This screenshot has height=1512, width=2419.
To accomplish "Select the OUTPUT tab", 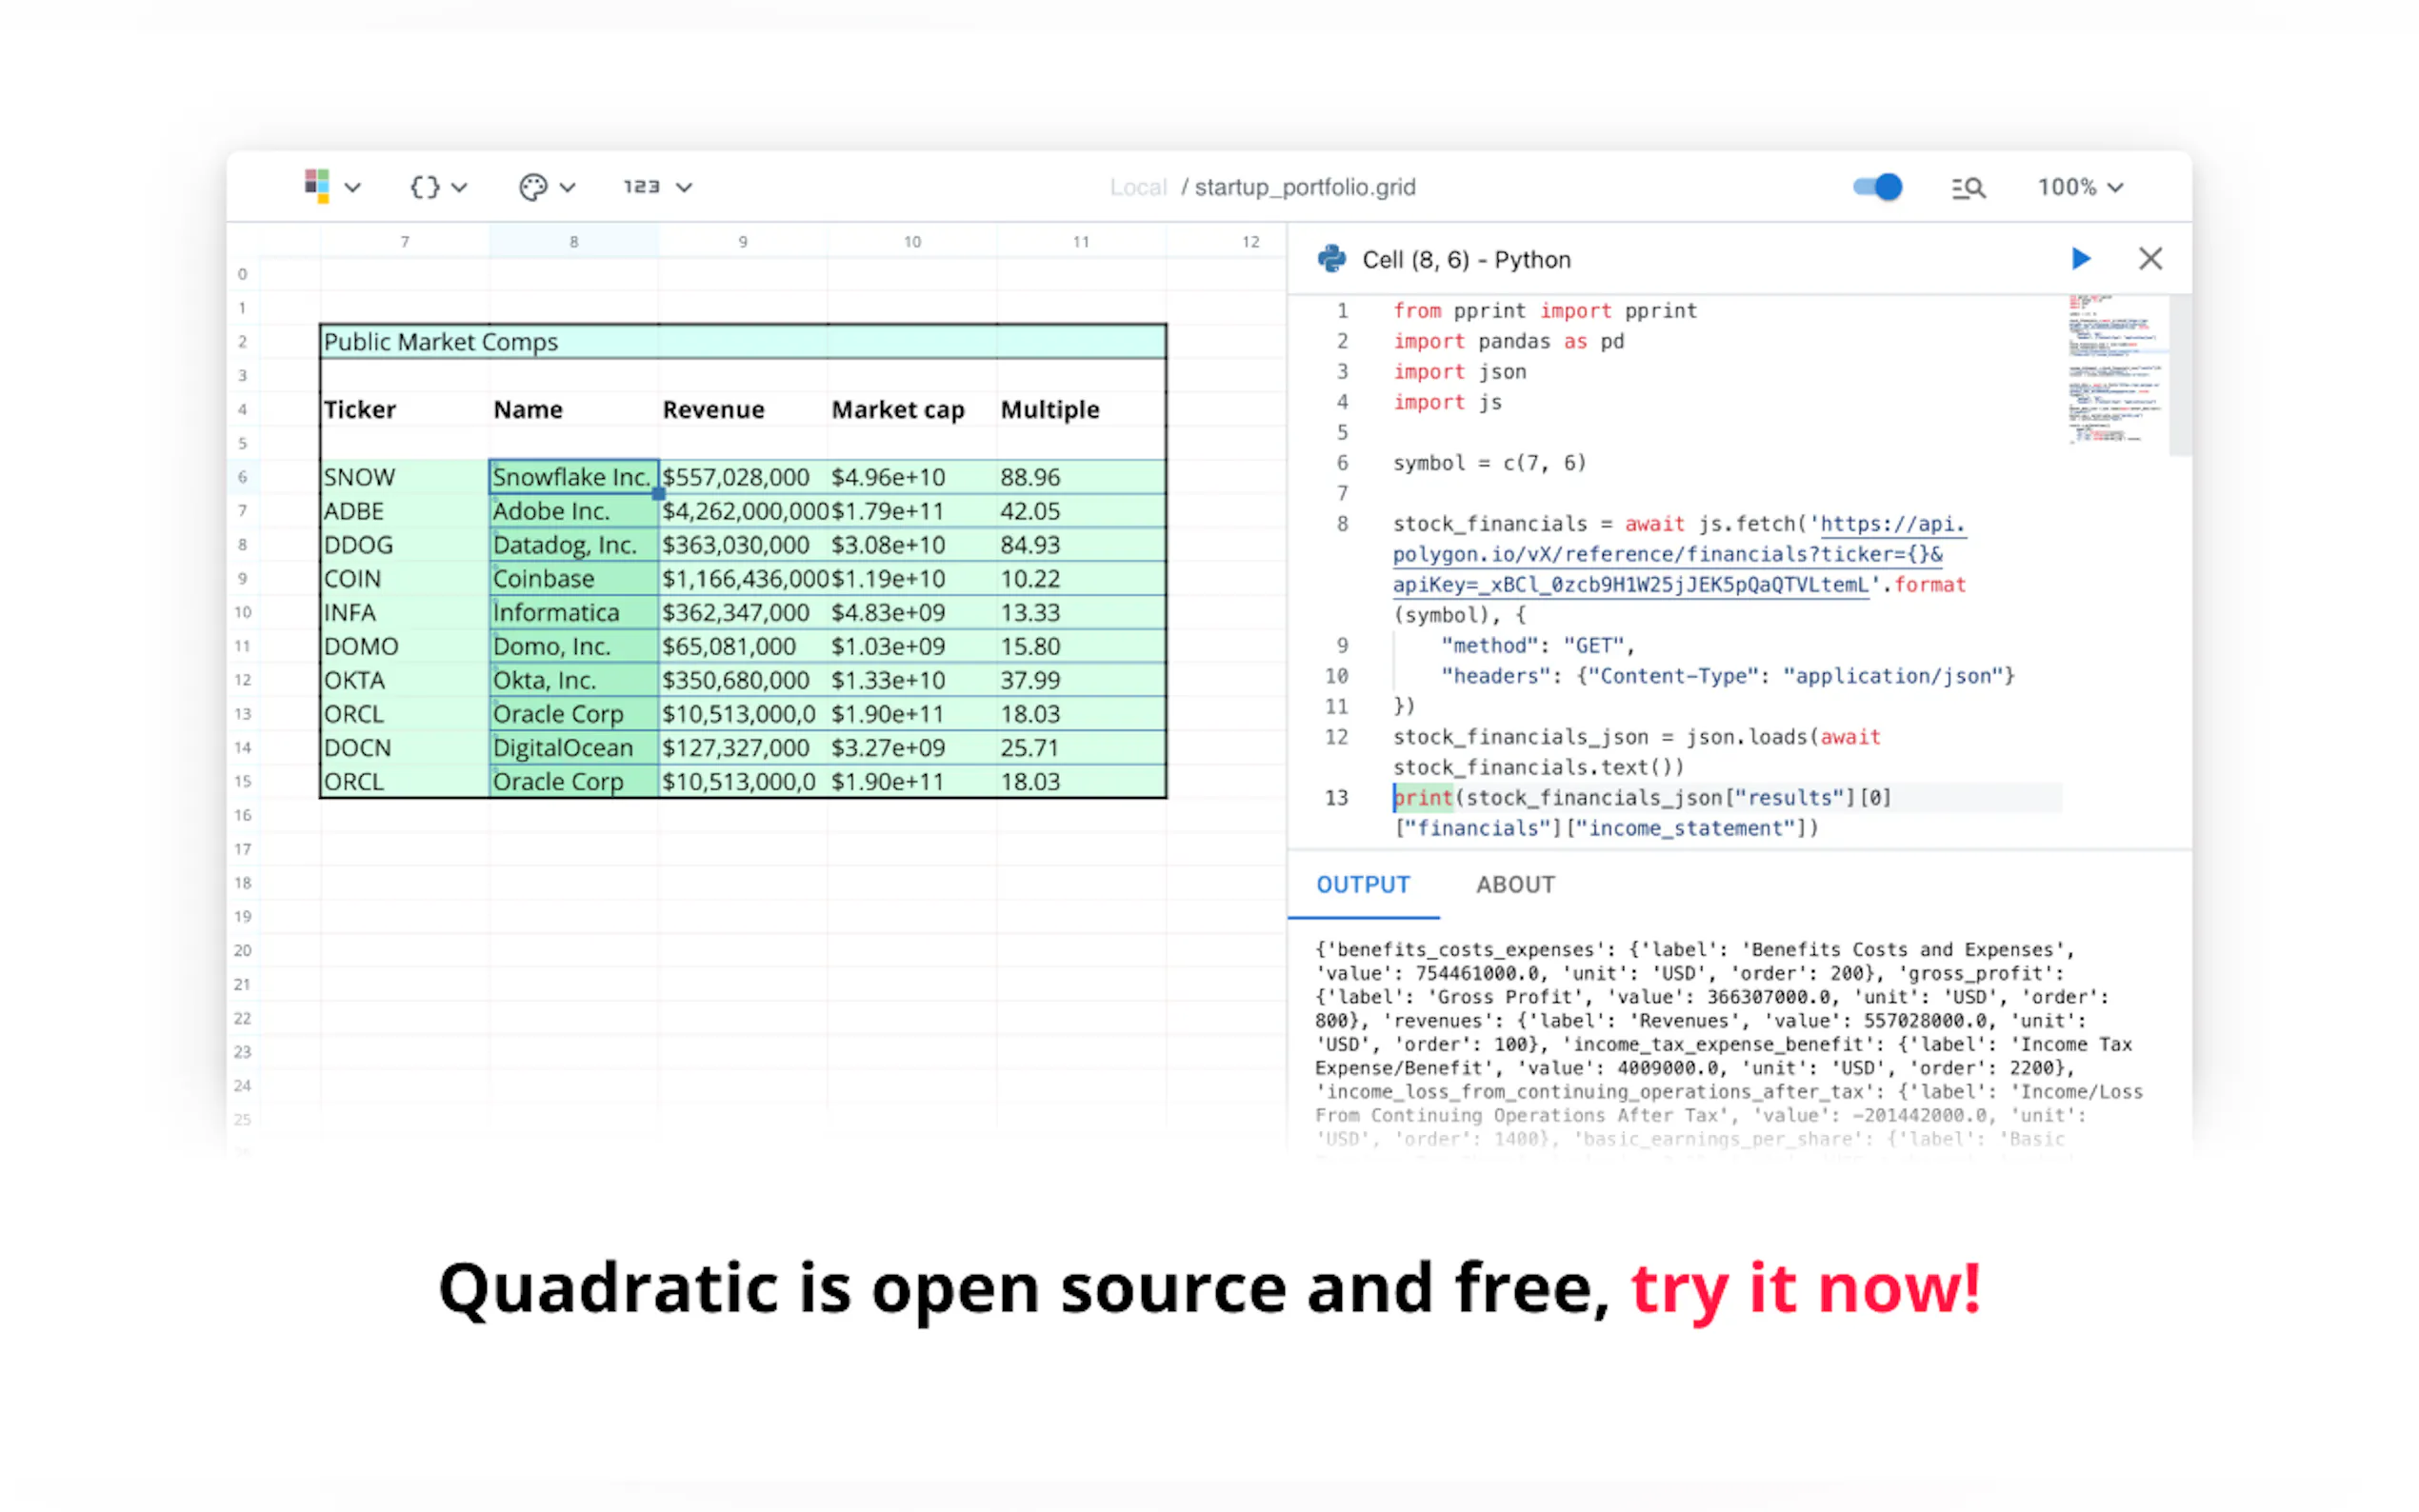I will pyautogui.click(x=1362, y=884).
